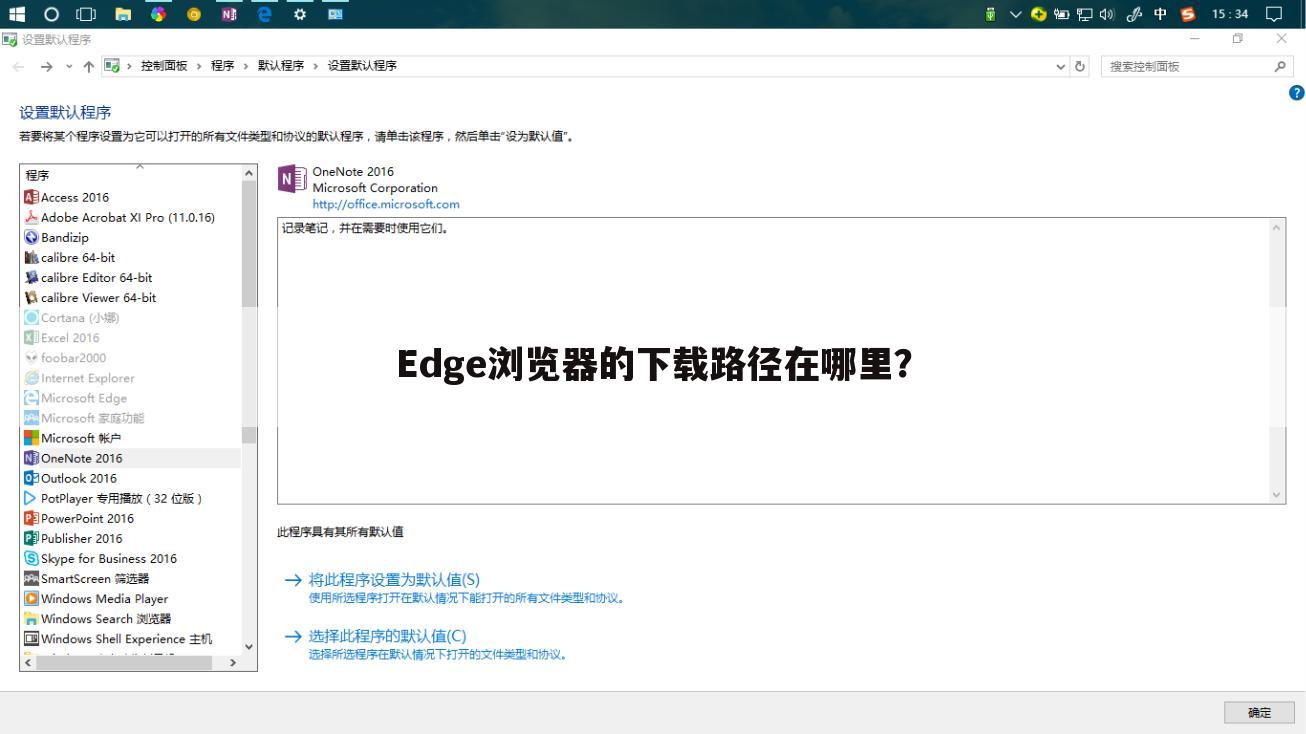Screen dimensions: 1306x734
Task: Open OneNote from the taskbar
Action: click(x=229, y=14)
